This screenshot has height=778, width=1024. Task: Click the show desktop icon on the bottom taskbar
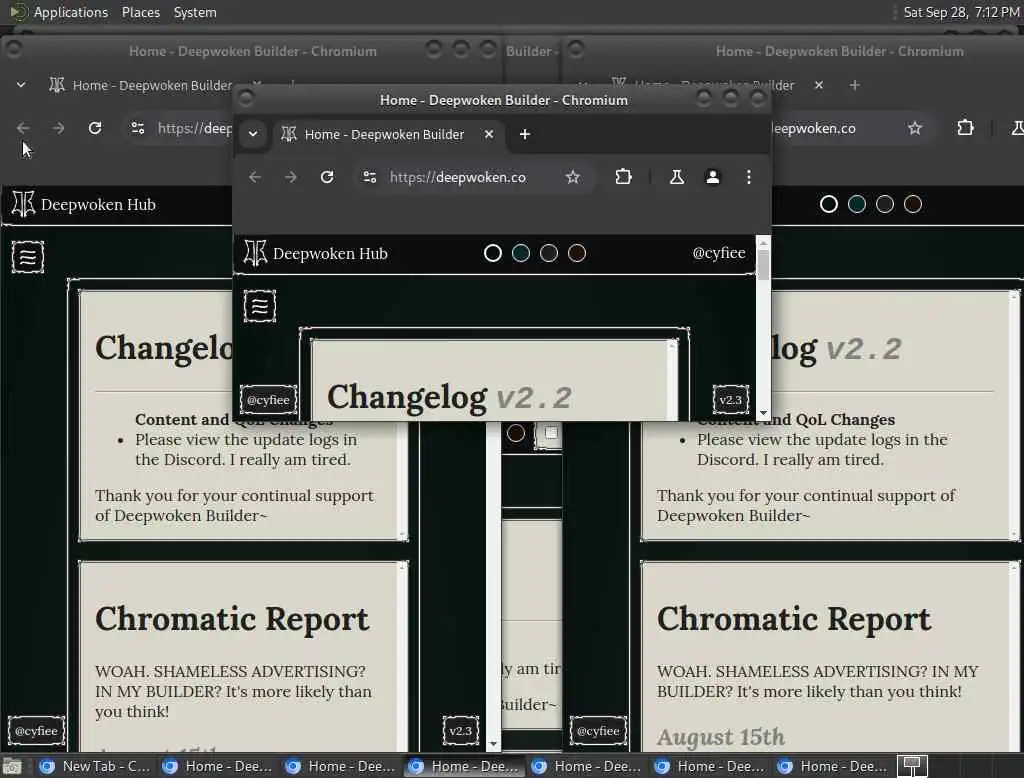coord(12,766)
